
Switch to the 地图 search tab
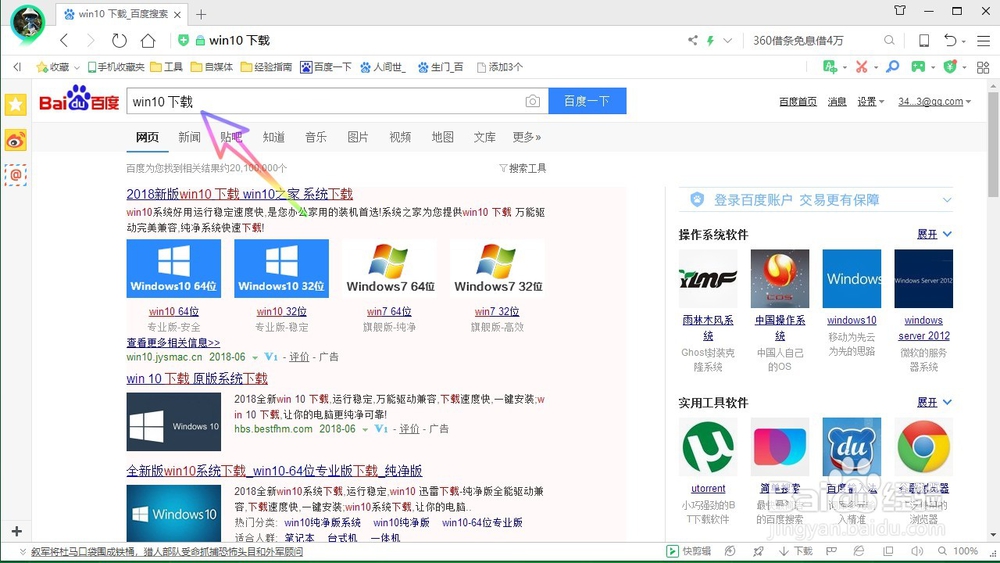pyautogui.click(x=442, y=137)
